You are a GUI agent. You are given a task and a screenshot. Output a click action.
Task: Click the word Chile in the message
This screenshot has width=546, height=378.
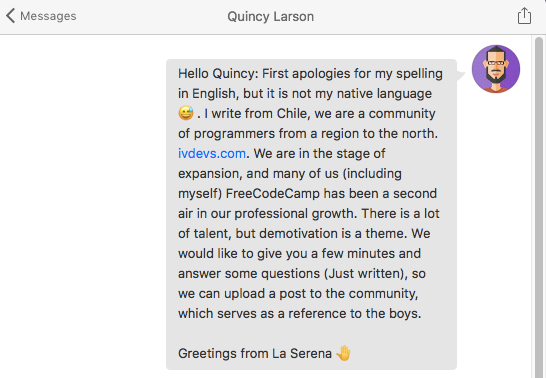coord(293,114)
